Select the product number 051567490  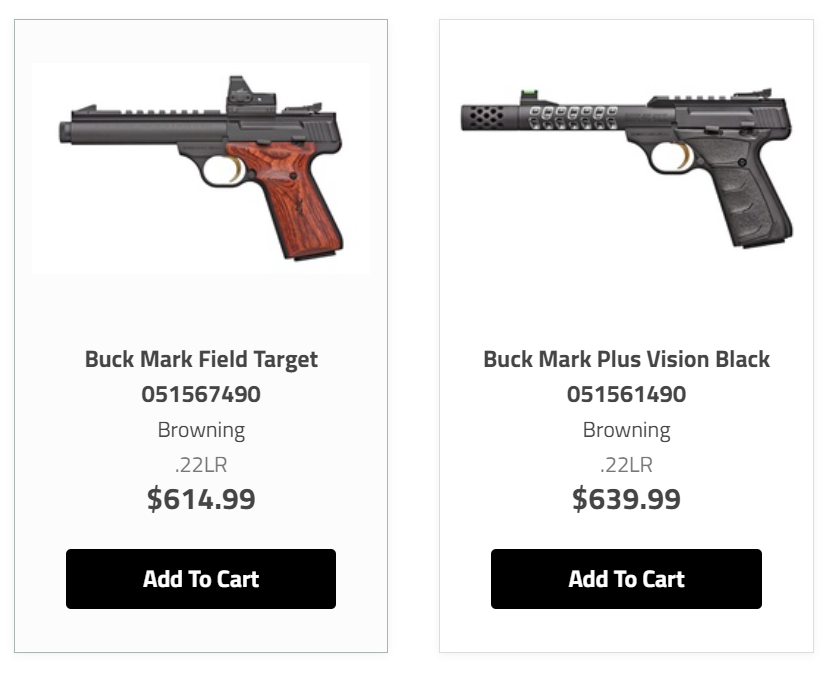click(201, 394)
